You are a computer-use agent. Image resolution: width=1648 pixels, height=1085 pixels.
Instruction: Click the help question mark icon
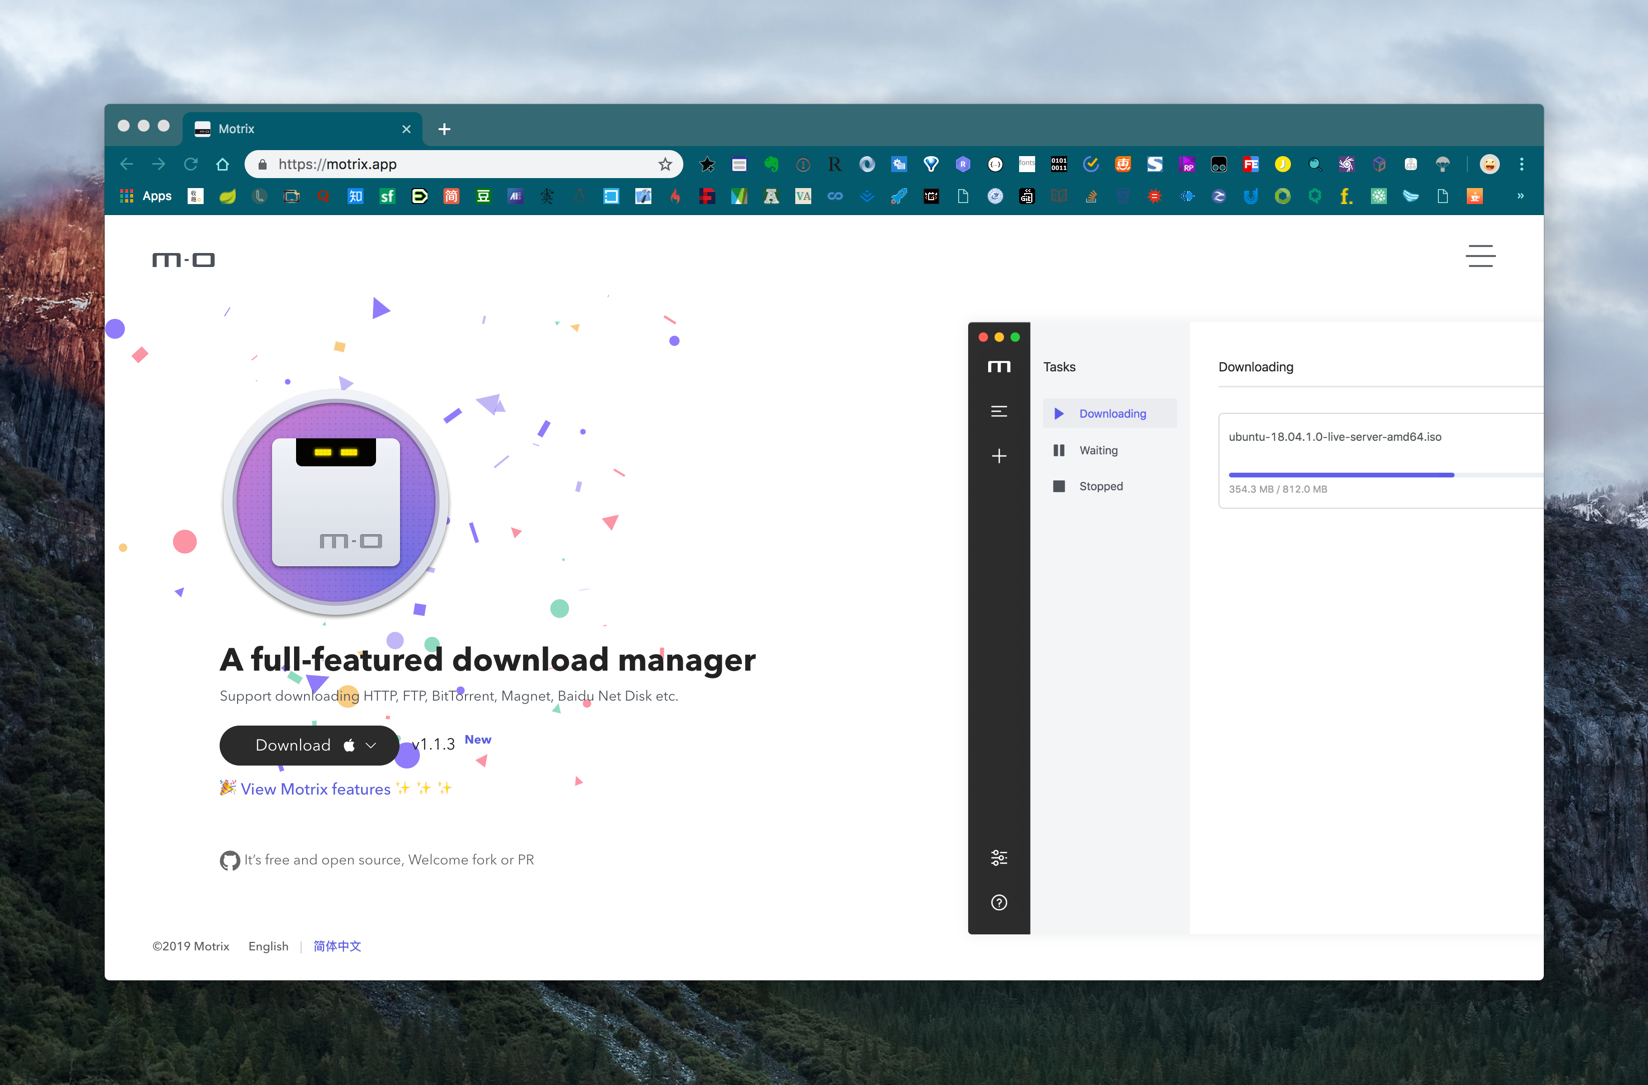(x=998, y=902)
